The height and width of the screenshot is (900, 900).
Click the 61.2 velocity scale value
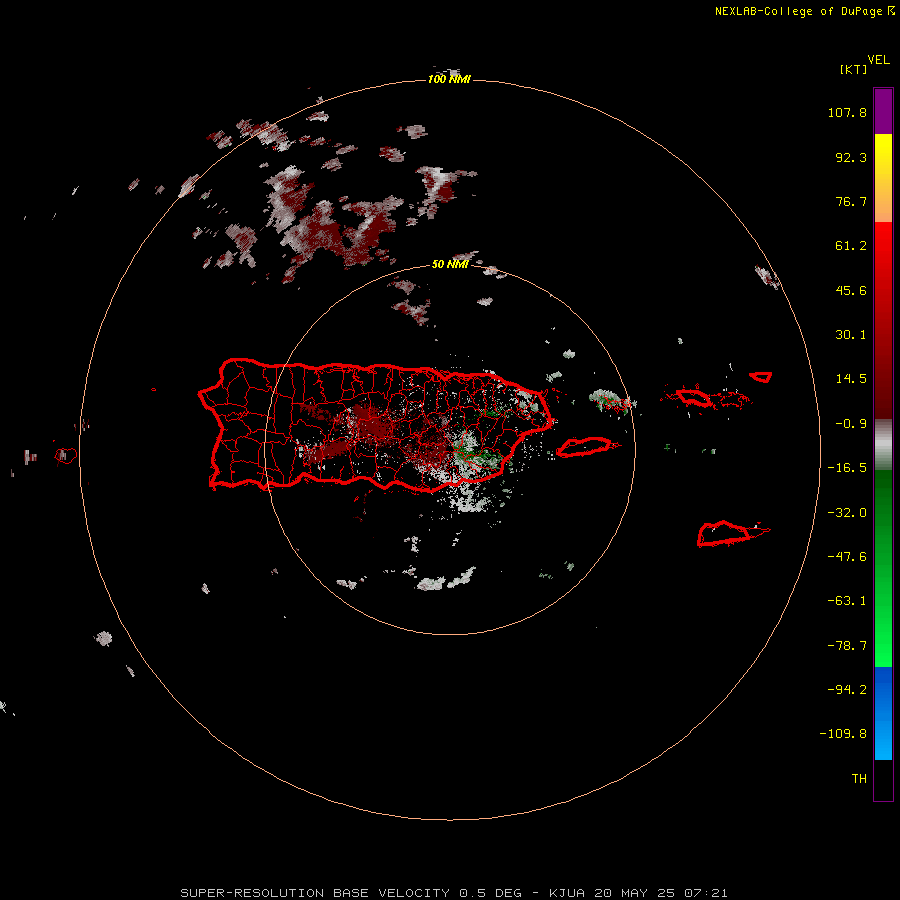point(851,246)
